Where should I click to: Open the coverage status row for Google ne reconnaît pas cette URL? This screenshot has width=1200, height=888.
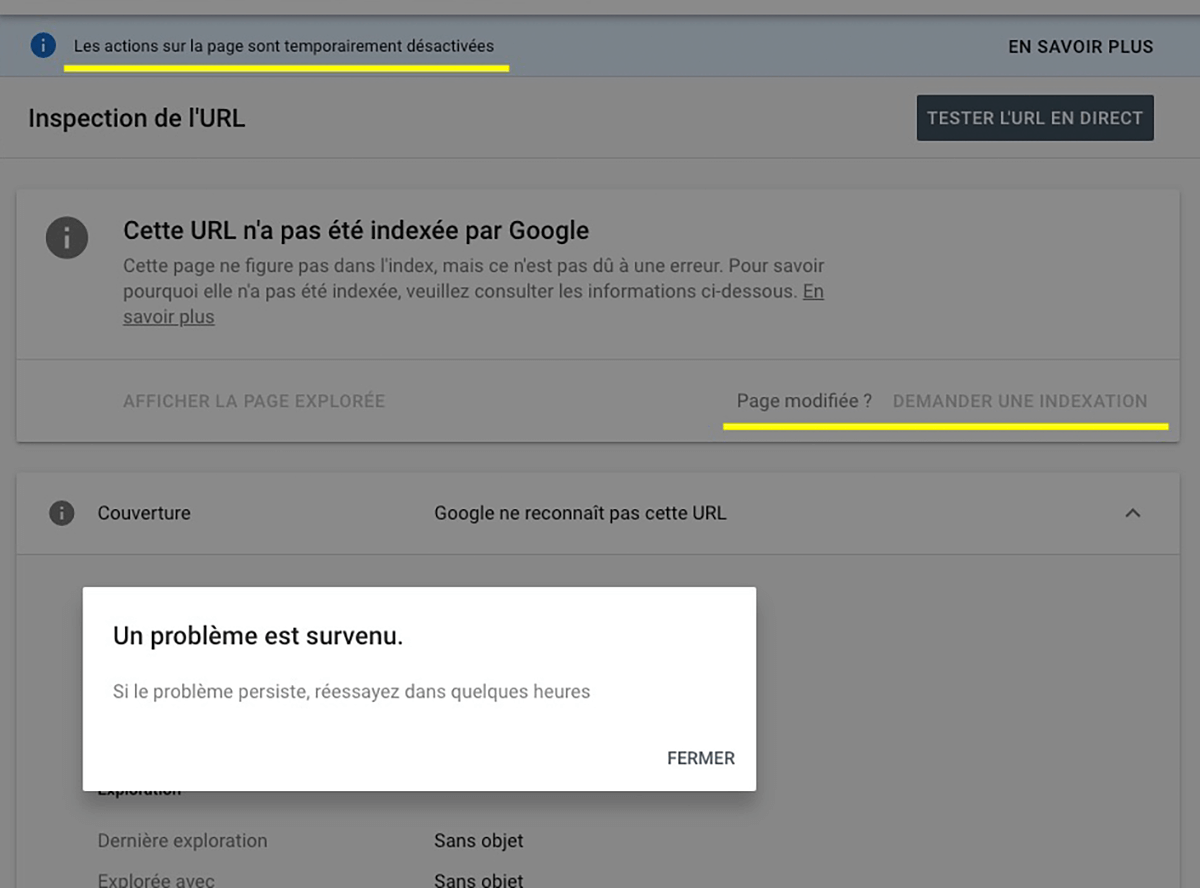click(580, 513)
